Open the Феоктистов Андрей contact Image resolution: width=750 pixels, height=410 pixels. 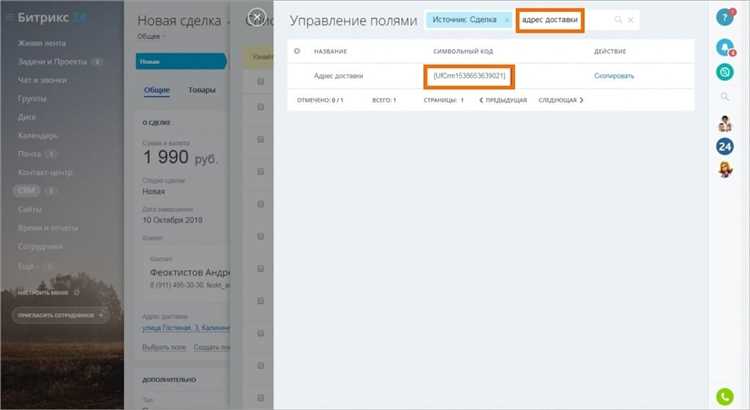(189, 272)
